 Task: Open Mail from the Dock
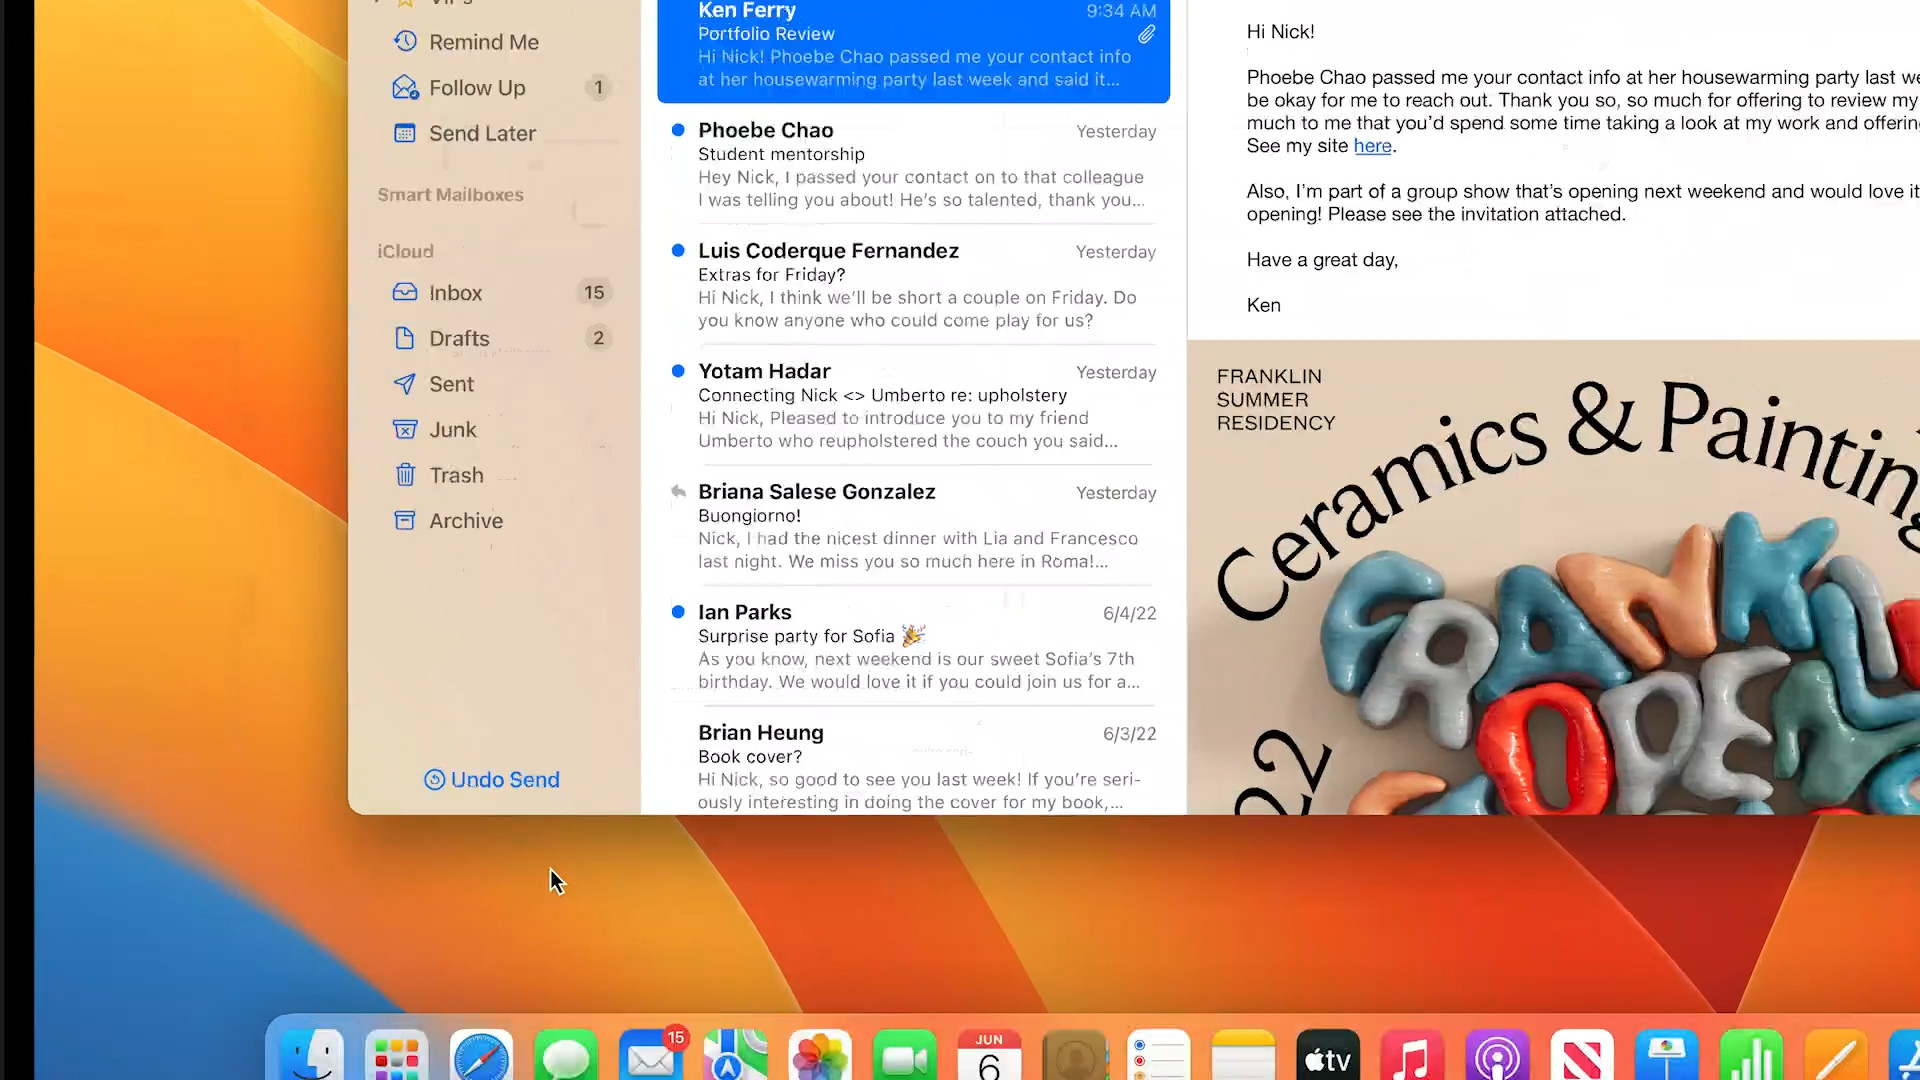tap(650, 1055)
